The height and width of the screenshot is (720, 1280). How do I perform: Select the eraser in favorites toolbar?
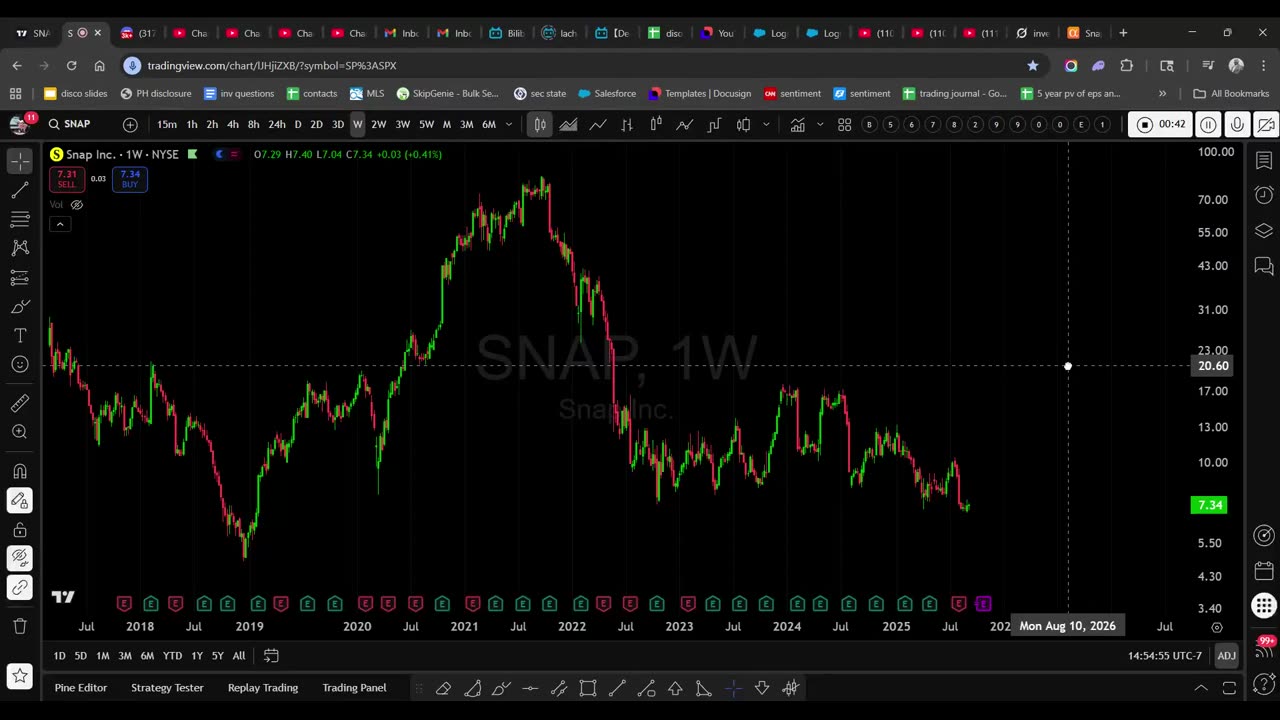(x=443, y=688)
